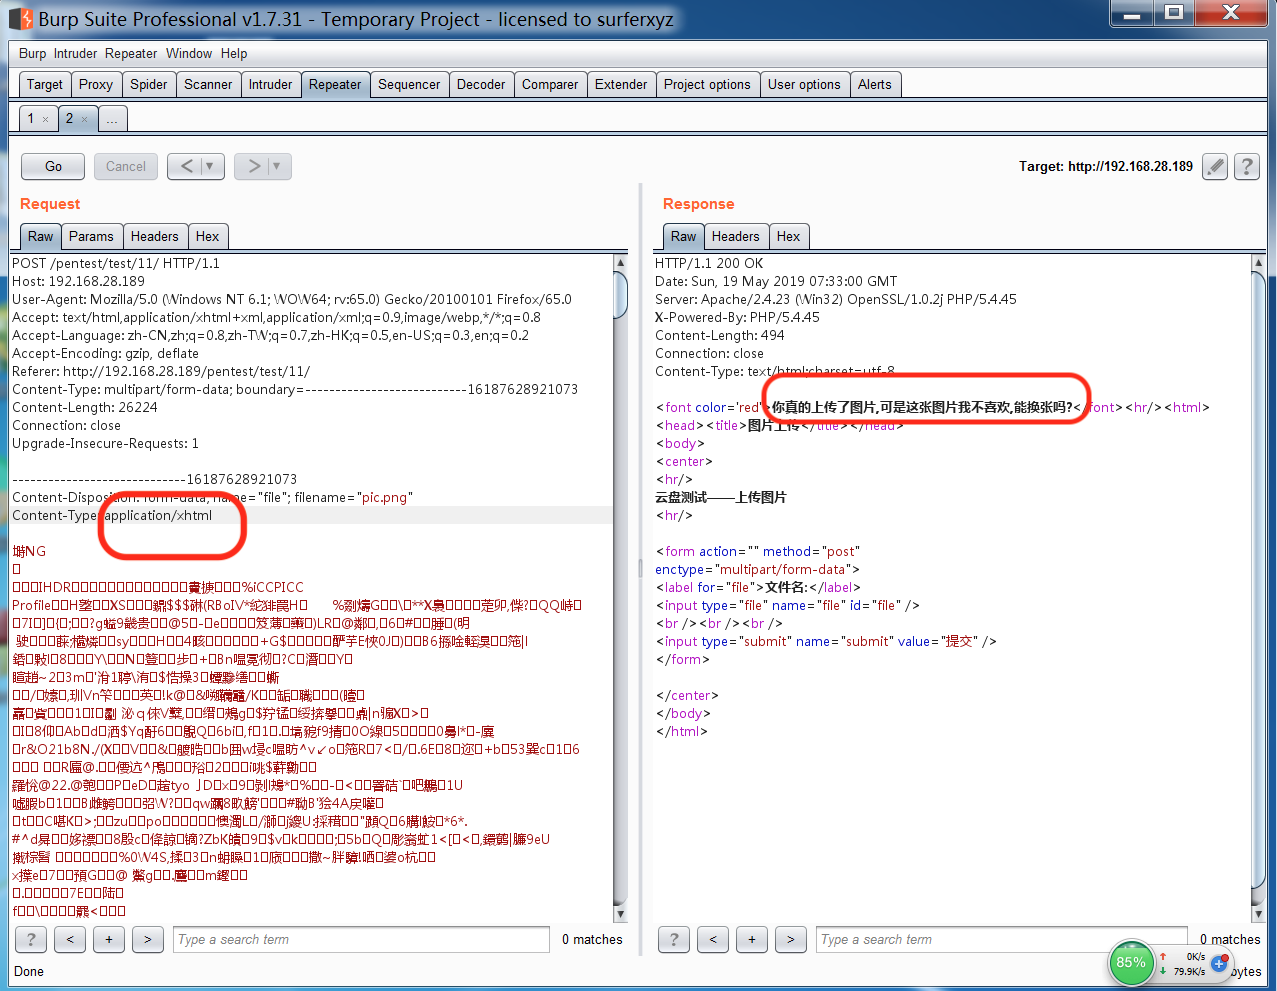Click the green 85% floating indicator
1277x991 pixels.
(x=1131, y=963)
